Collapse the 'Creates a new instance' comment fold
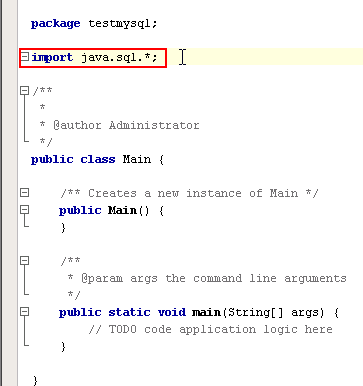The height and width of the screenshot is (386, 363). click(24, 193)
